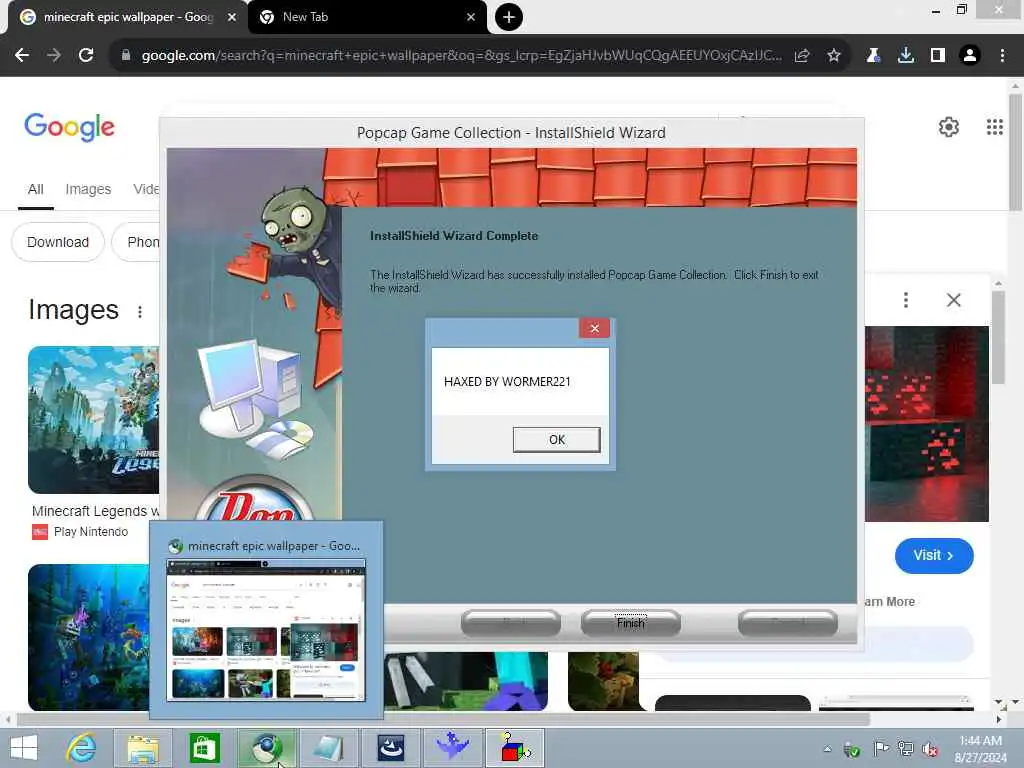Click Finish in the InstallShield Wizard
The width and height of the screenshot is (1024, 768).
coord(630,623)
